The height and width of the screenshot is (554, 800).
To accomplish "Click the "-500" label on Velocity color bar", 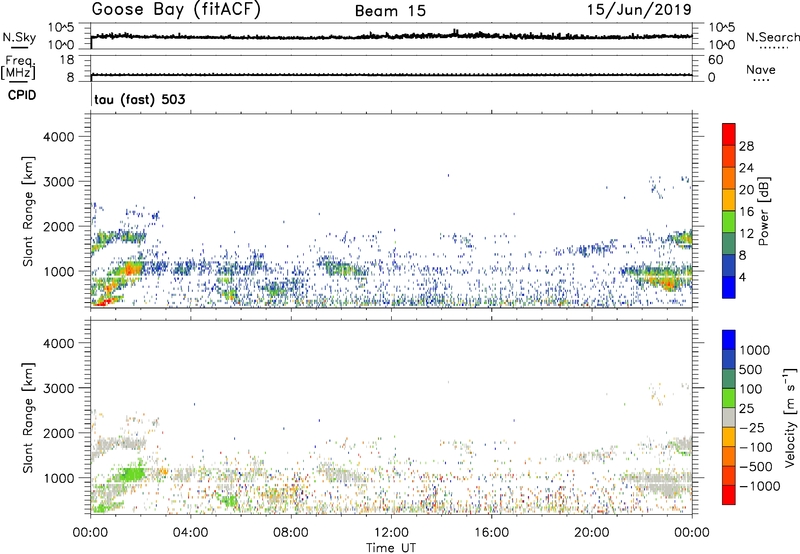I will (755, 466).
